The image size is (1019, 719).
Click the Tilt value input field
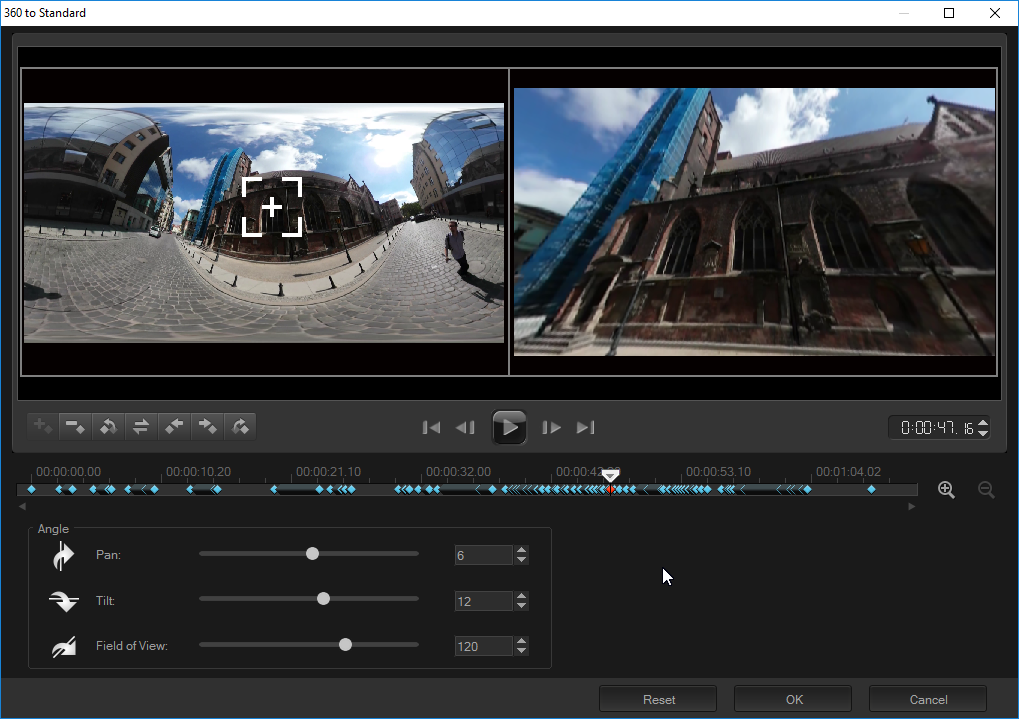(x=482, y=601)
